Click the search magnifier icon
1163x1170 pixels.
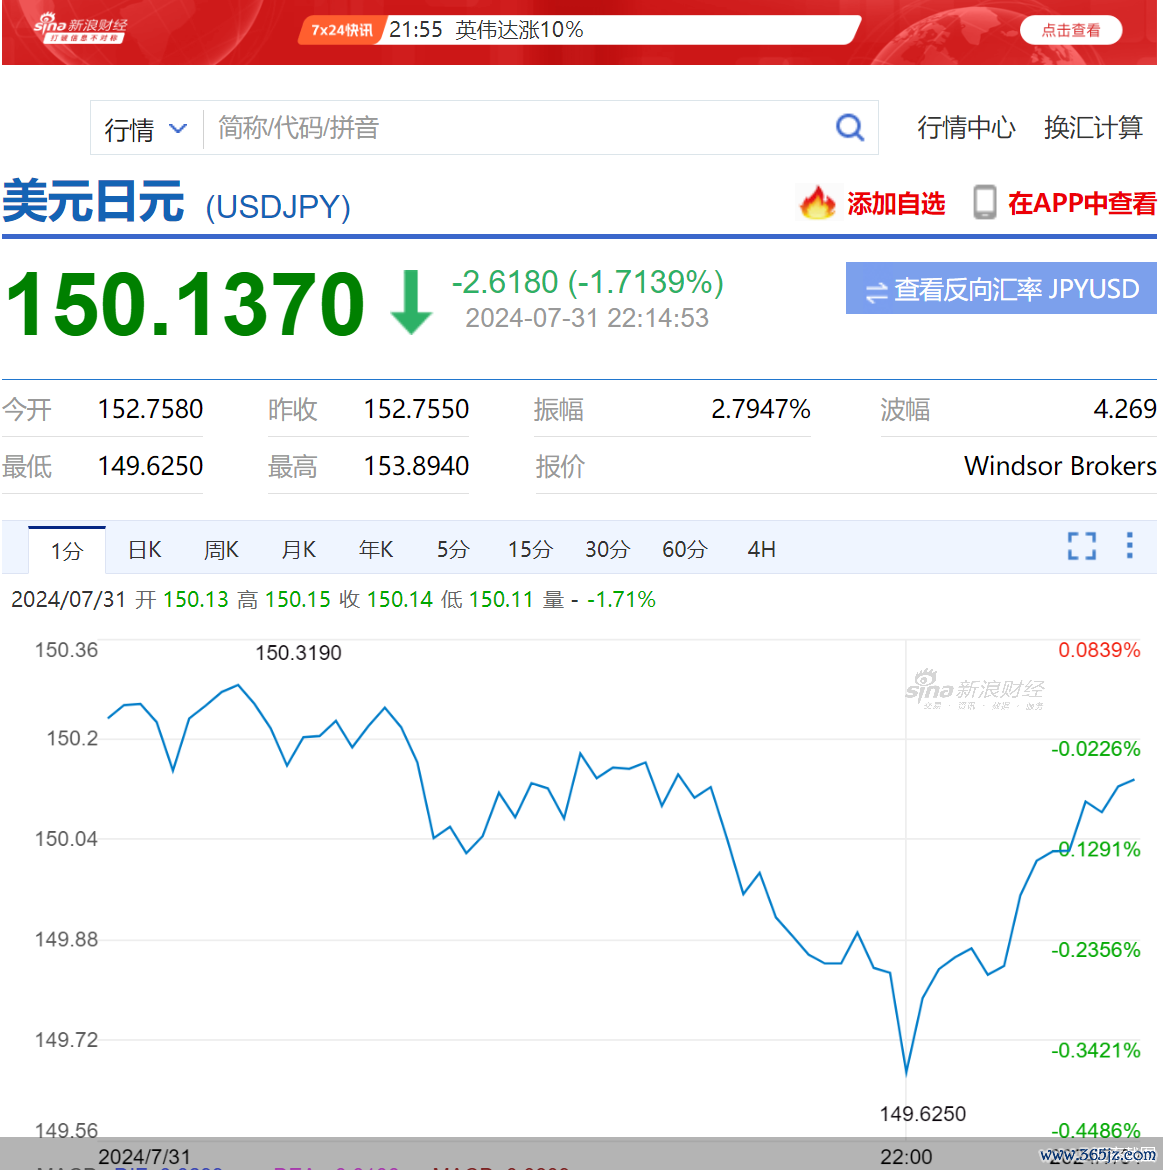849,127
